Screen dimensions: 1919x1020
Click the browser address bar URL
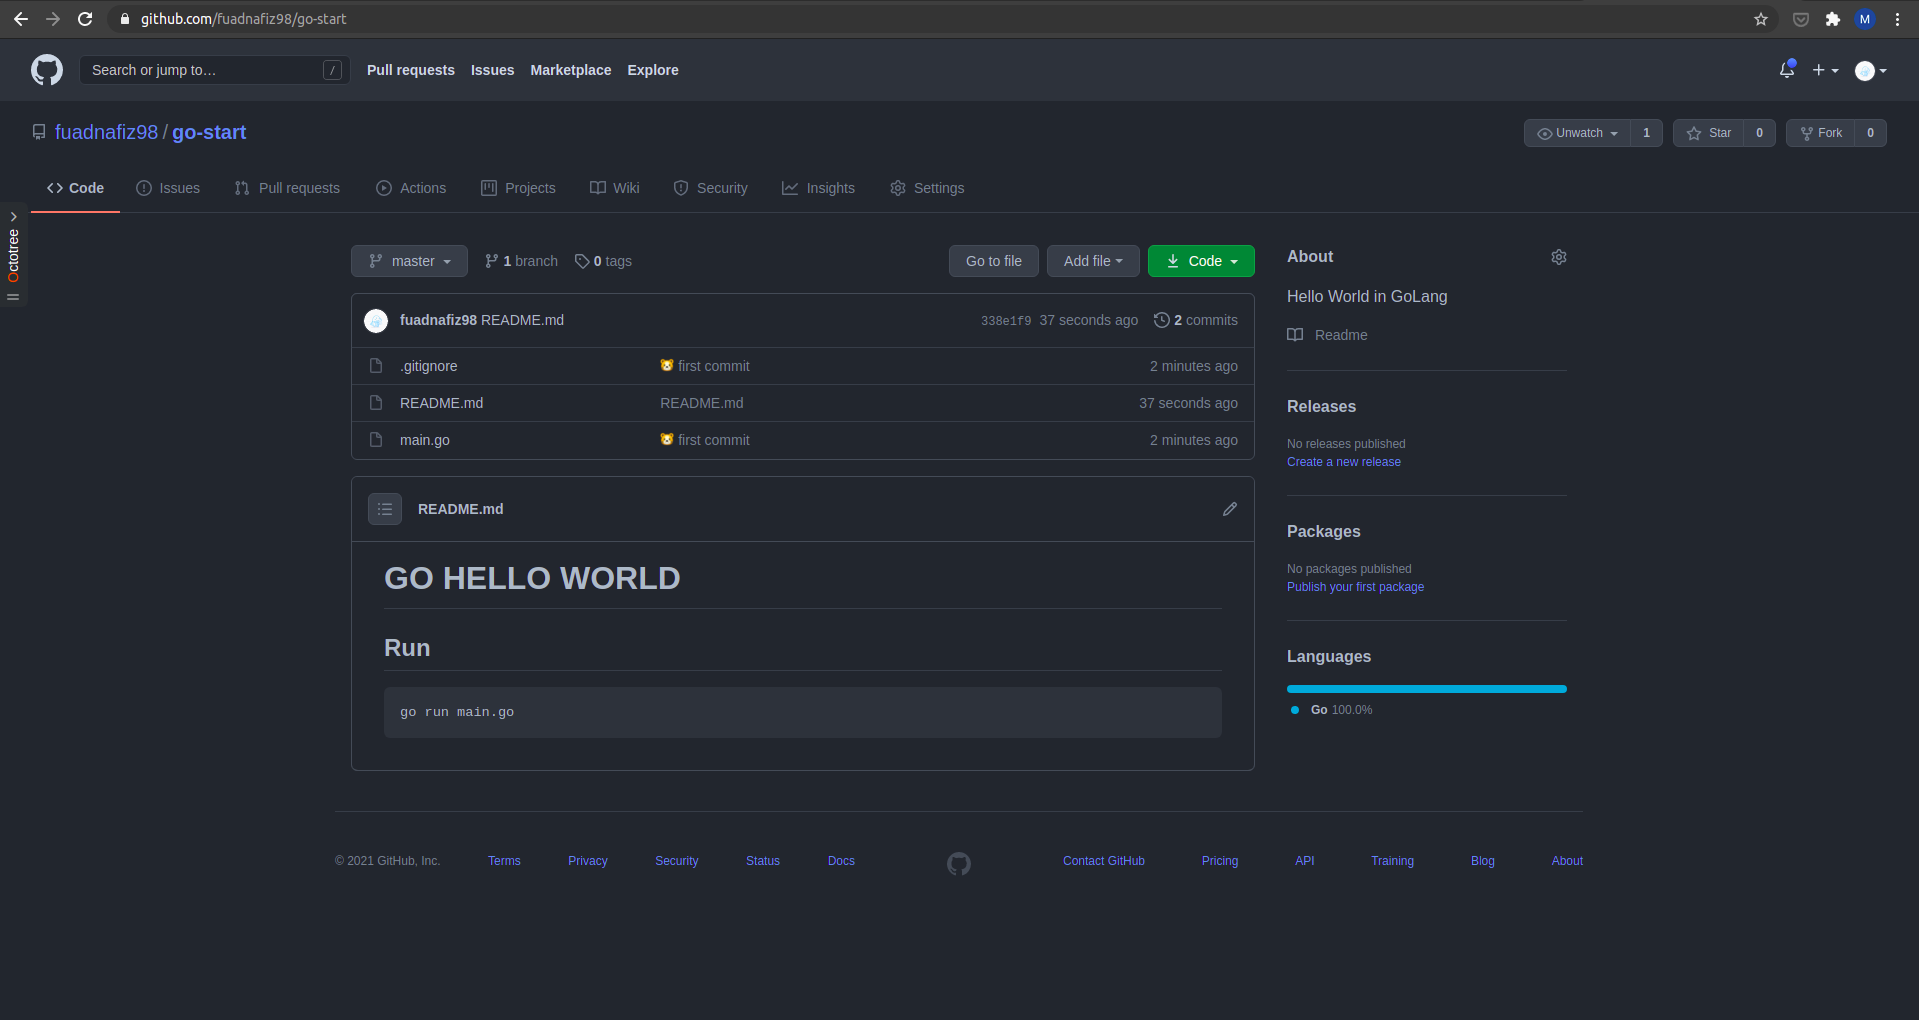244,19
